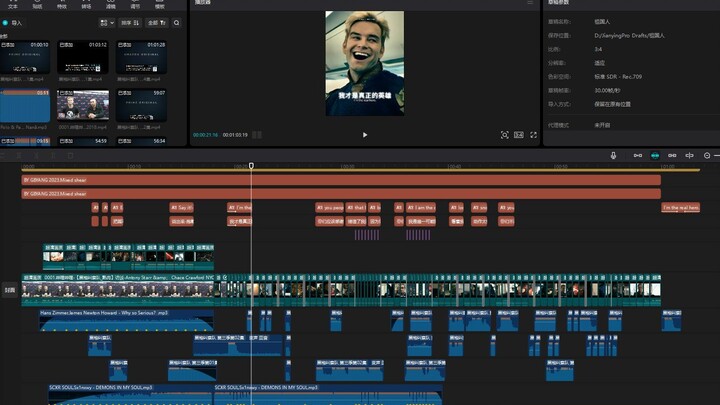Select the 'I am the' subtitle clip
The height and width of the screenshot is (405, 720).
421,208
